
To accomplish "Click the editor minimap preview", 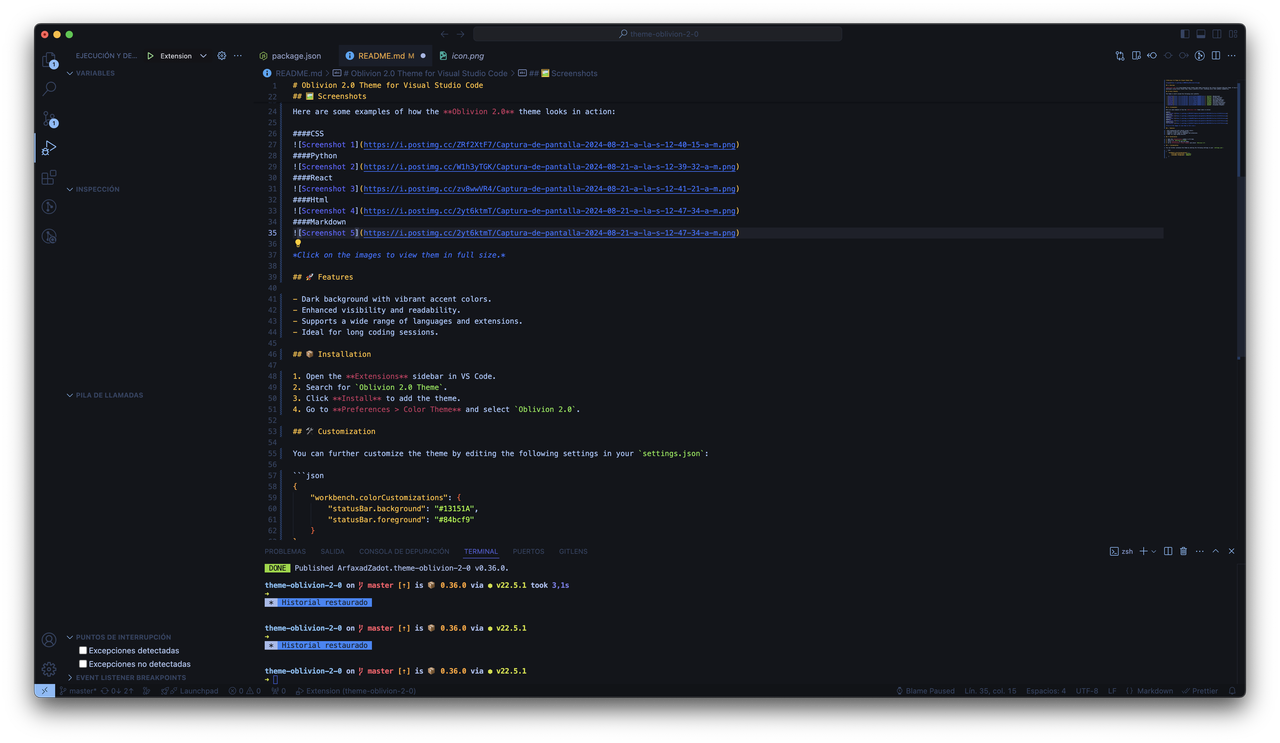I will tap(1199, 118).
